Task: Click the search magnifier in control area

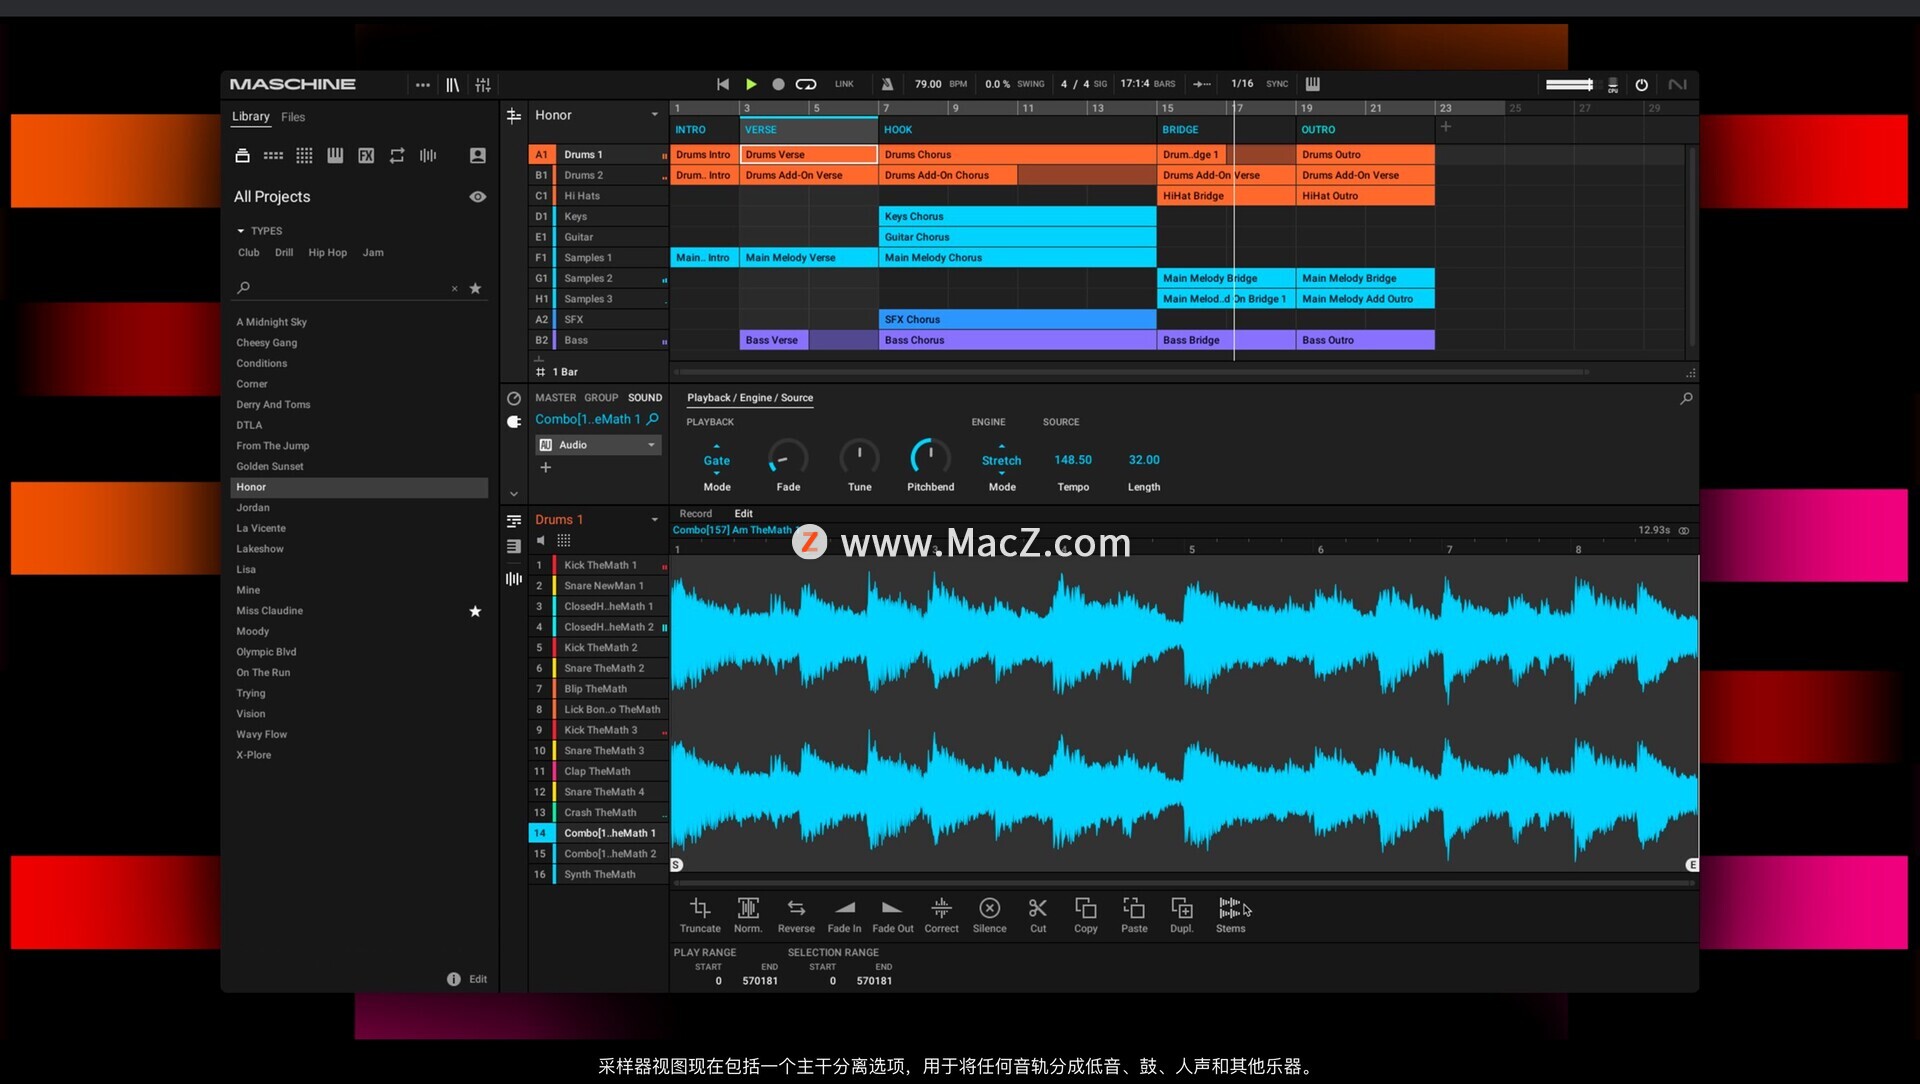Action: [x=1686, y=398]
